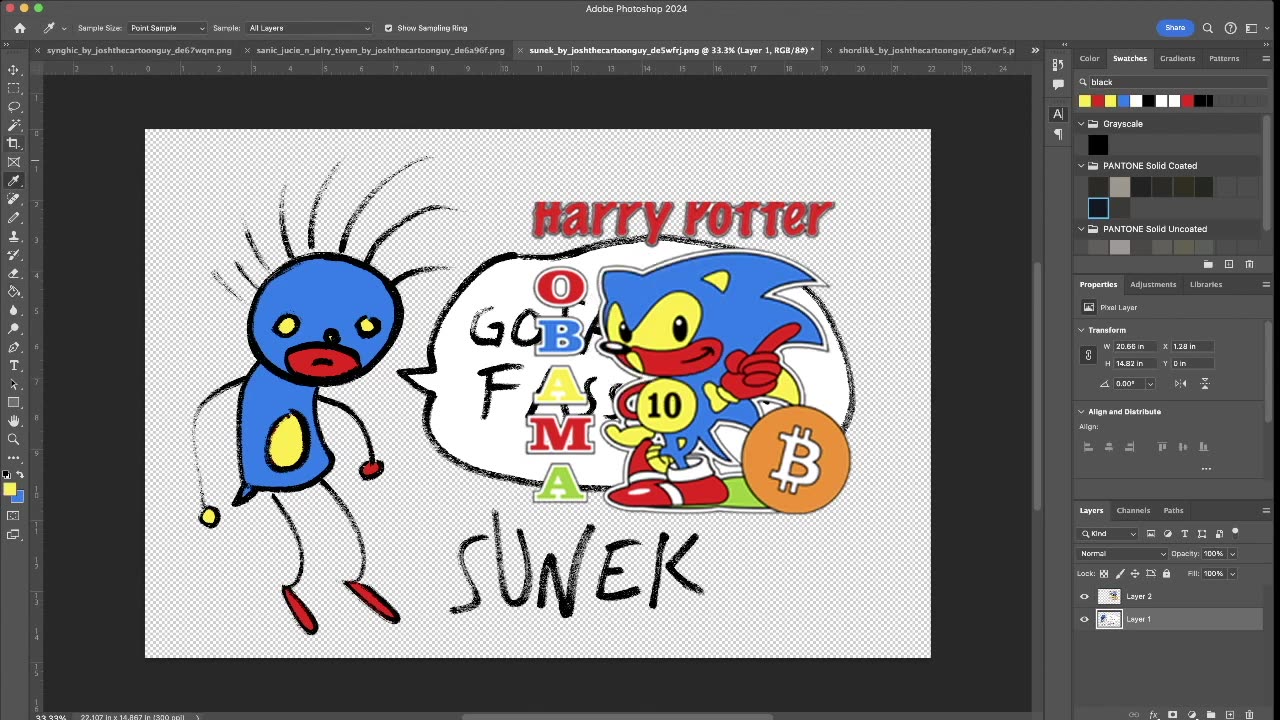Viewport: 1280px width, 720px height.
Task: Select the Move tool
Action: [x=14, y=70]
